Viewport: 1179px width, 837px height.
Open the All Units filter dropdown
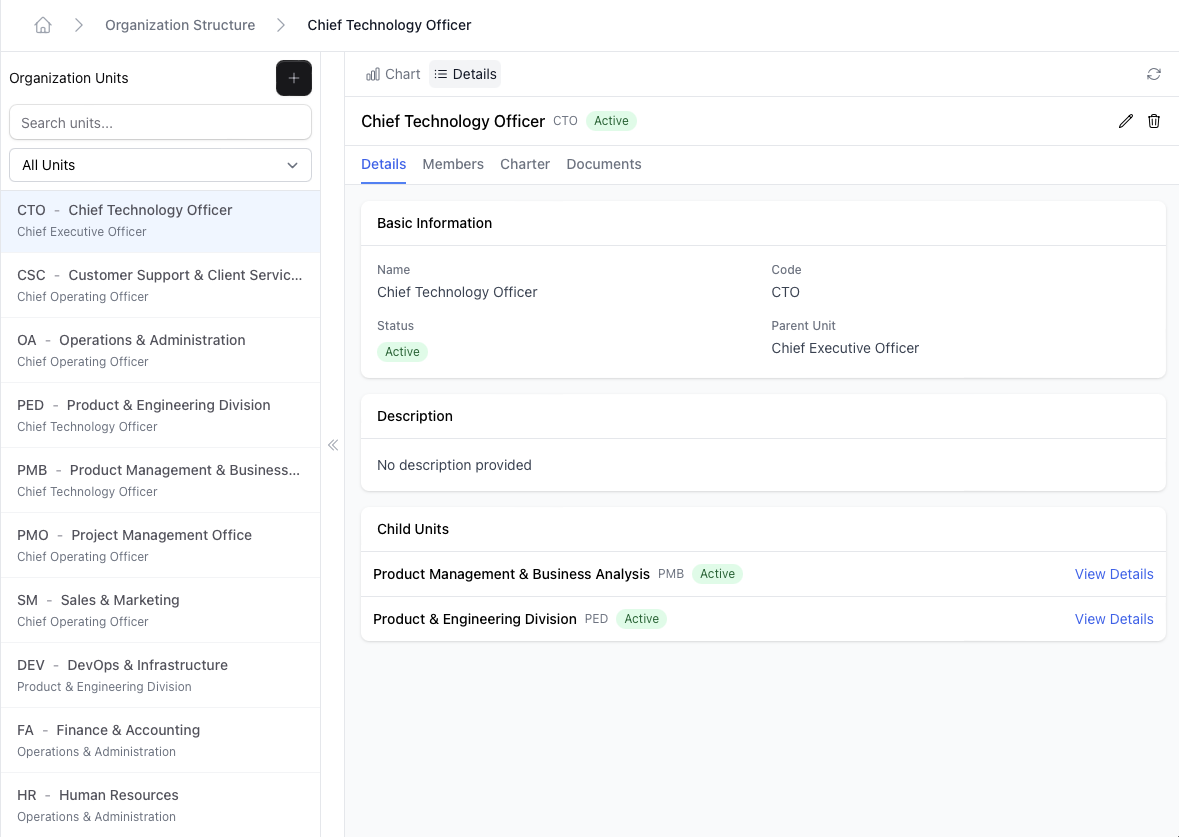click(160, 165)
